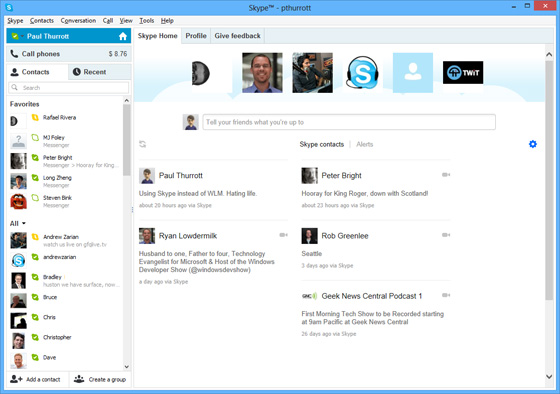
Task: Open the blue gear feed settings
Action: point(532,144)
